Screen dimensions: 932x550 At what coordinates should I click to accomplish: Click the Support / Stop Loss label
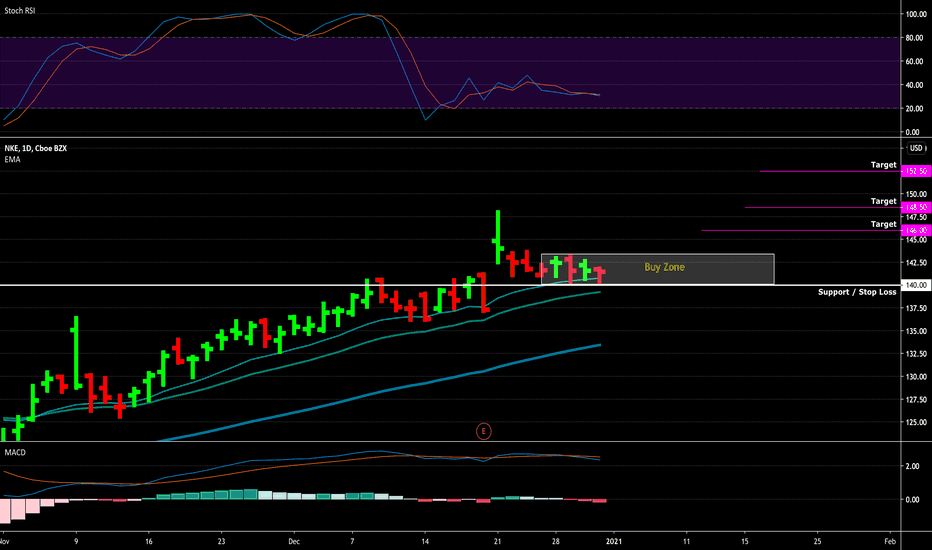coord(857,292)
